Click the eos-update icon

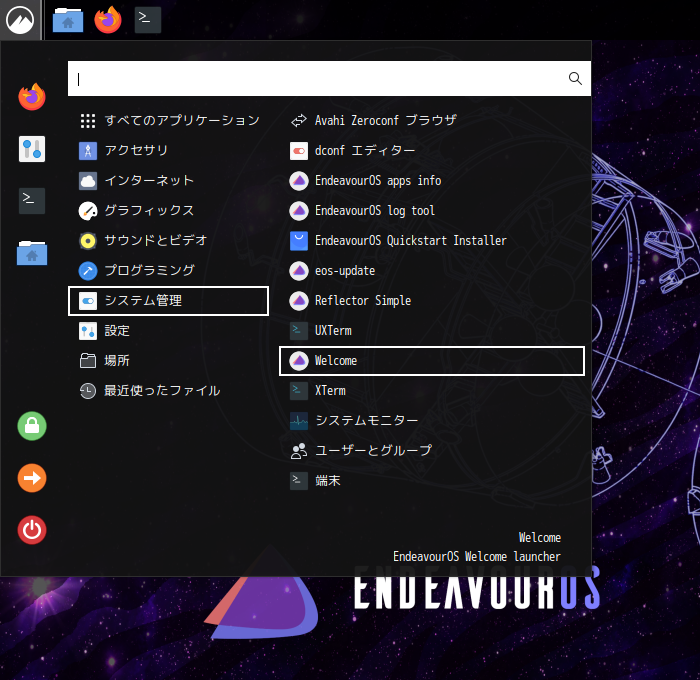tap(299, 271)
